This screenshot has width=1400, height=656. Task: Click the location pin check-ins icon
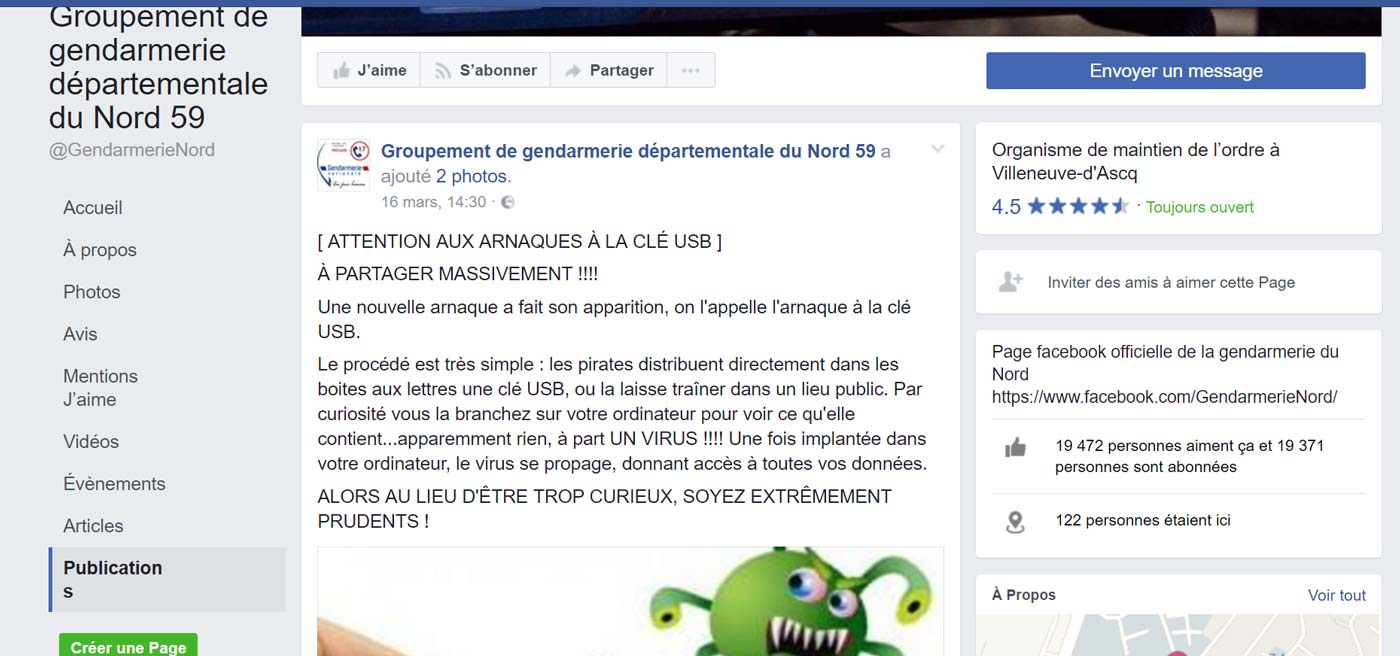click(1015, 521)
